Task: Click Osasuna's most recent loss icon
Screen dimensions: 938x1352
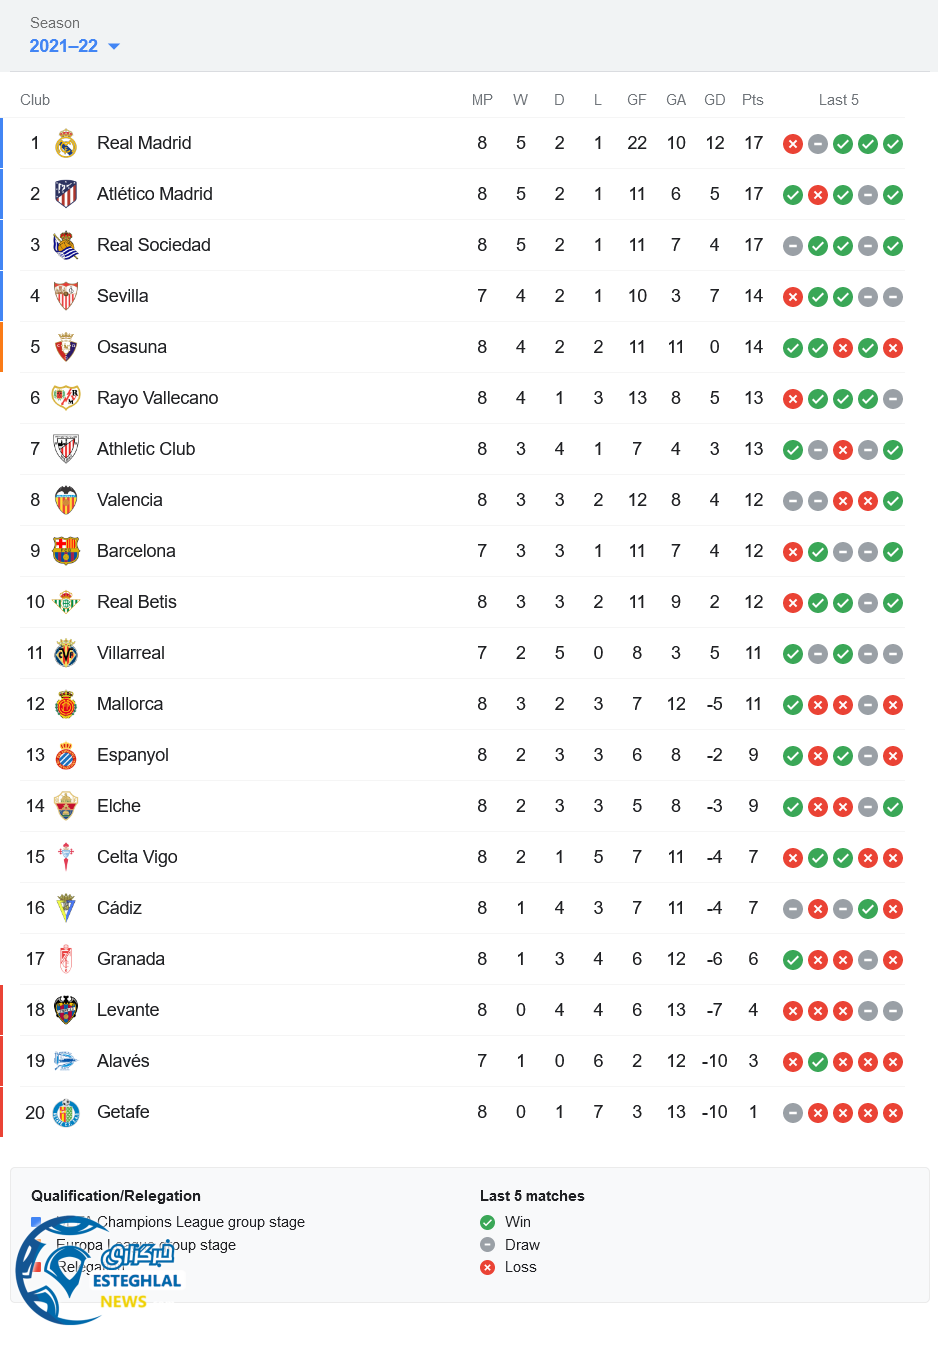Action: point(893,348)
